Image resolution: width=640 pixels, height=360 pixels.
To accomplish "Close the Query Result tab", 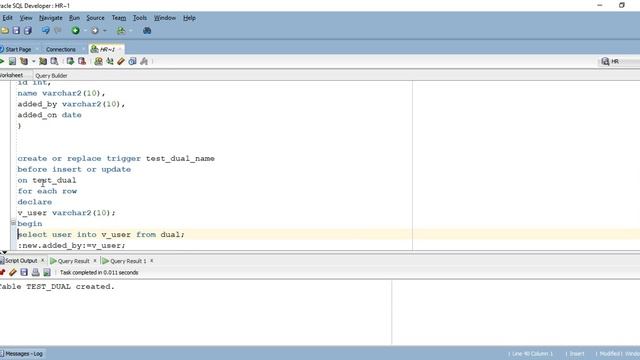I will pyautogui.click(x=95, y=260).
